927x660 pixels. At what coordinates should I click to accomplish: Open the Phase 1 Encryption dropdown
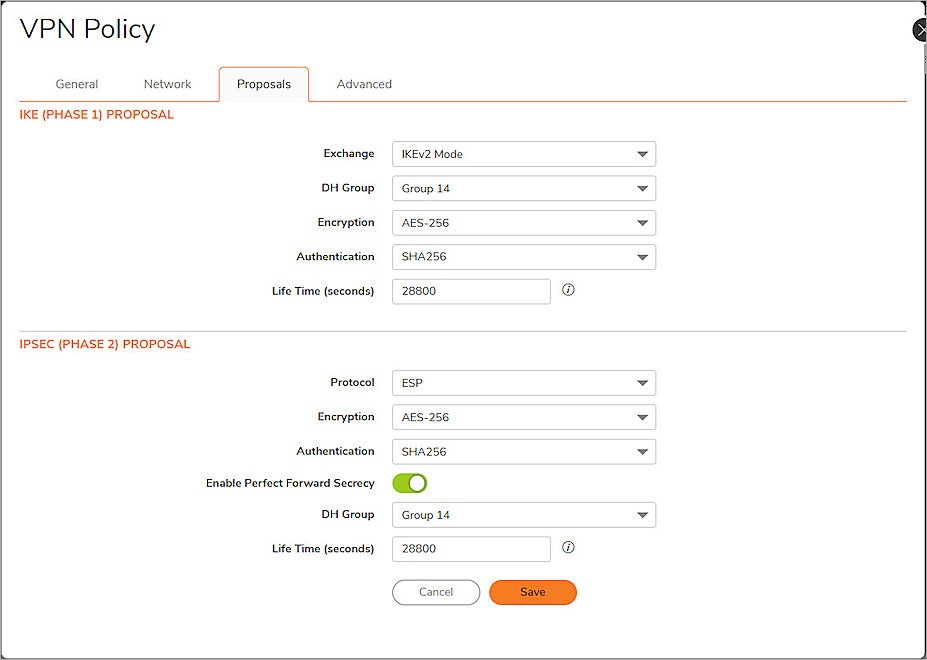523,222
